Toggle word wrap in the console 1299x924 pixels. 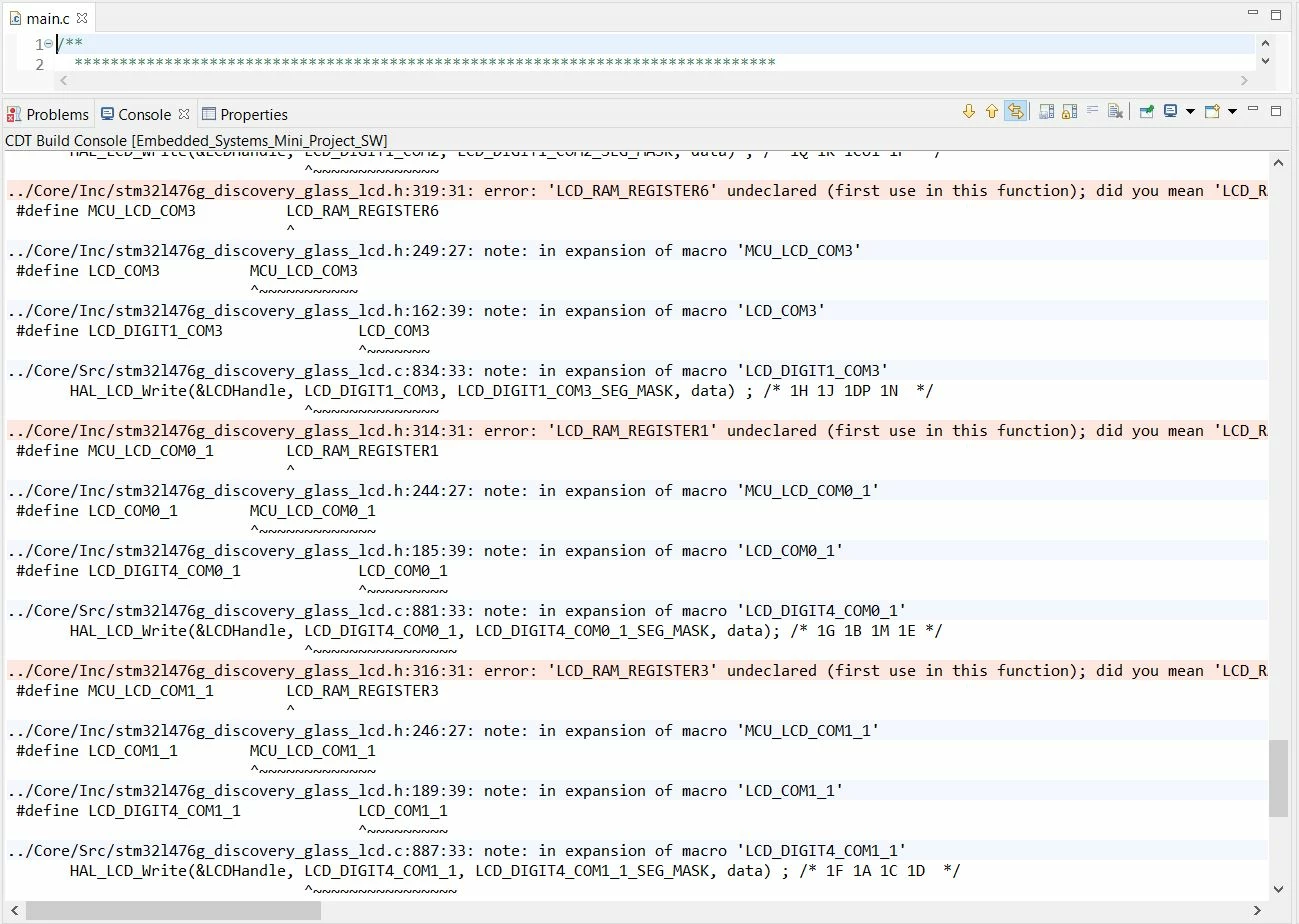1093,112
